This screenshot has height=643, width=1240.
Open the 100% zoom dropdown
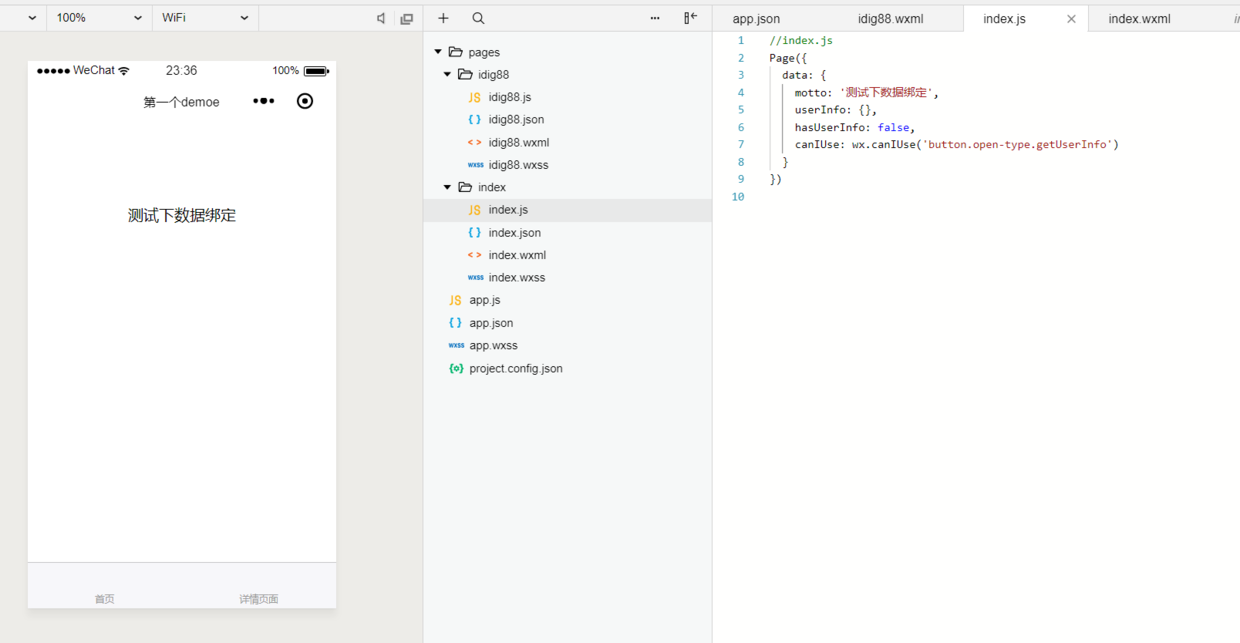[98, 18]
